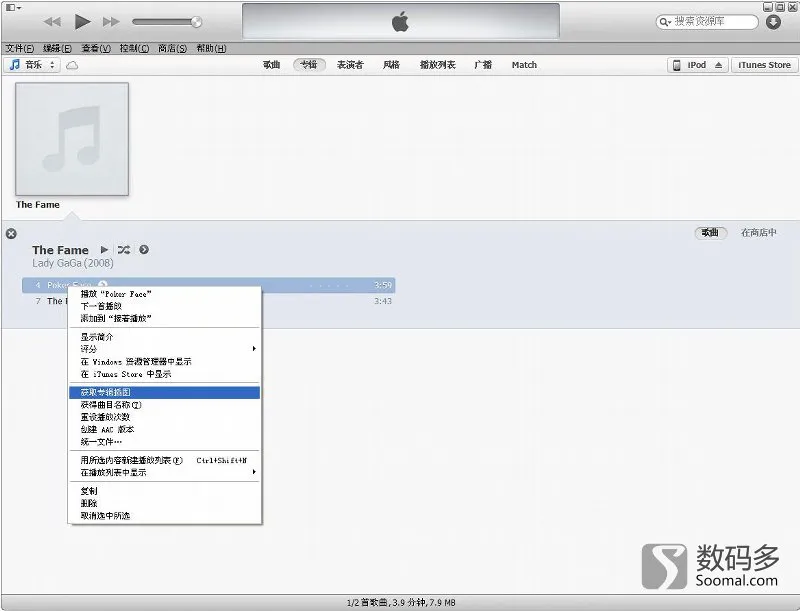Open the Match tab
Viewport: 800px width, 611px height.
click(x=524, y=65)
